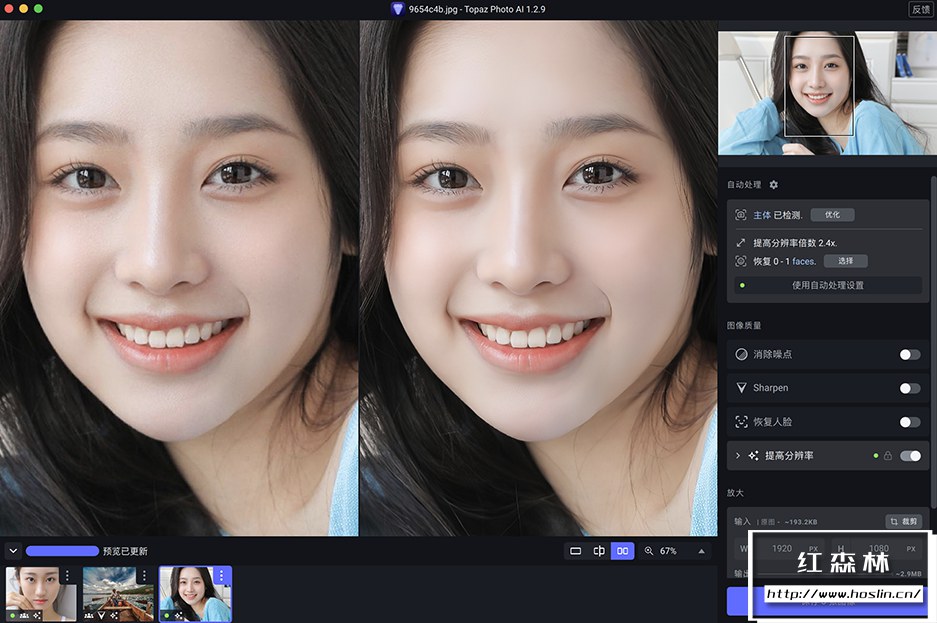Click the original image in left preview pane
The width and height of the screenshot is (937, 623).
click(x=179, y=278)
